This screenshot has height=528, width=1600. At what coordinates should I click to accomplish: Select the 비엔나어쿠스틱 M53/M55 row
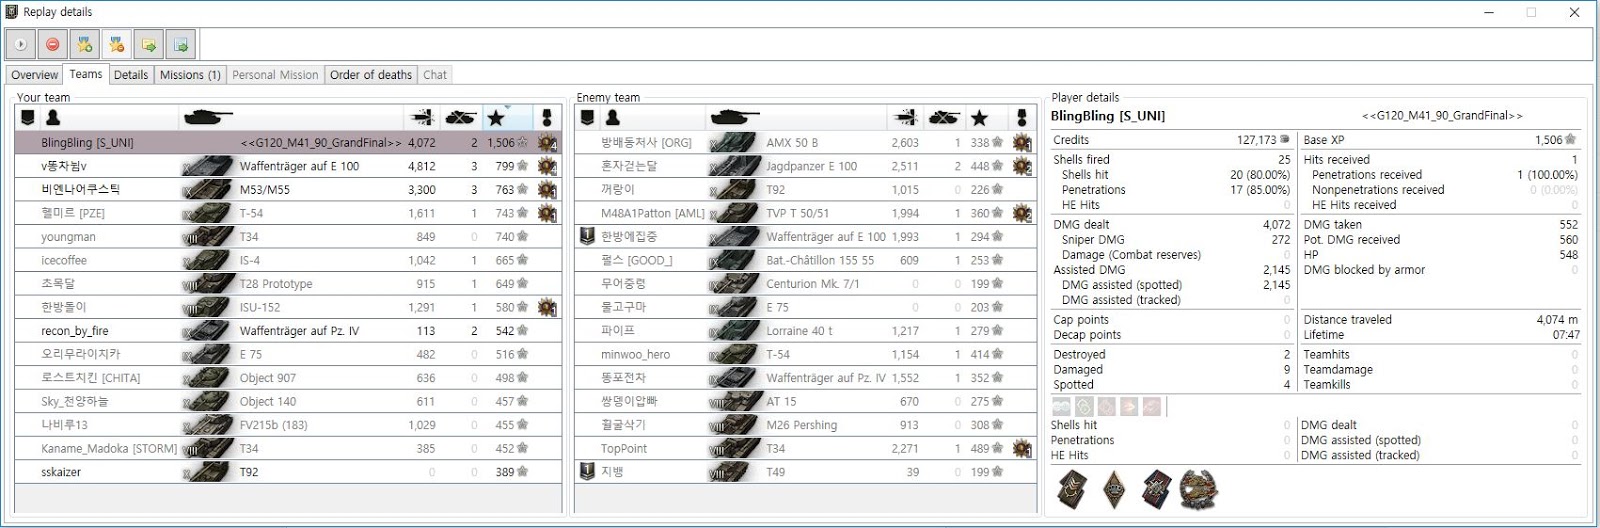(x=288, y=189)
